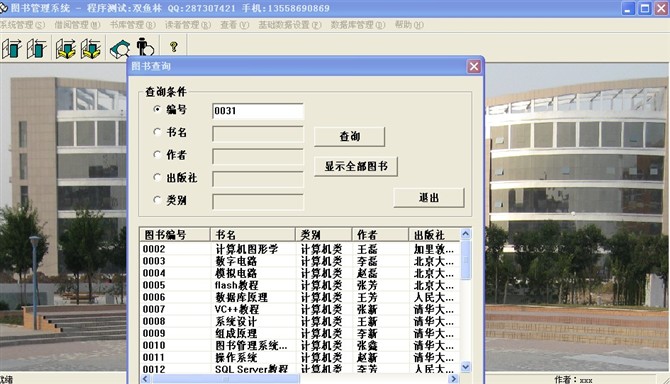
Task: Click the results list scroll-down arrow
Action: [466, 367]
